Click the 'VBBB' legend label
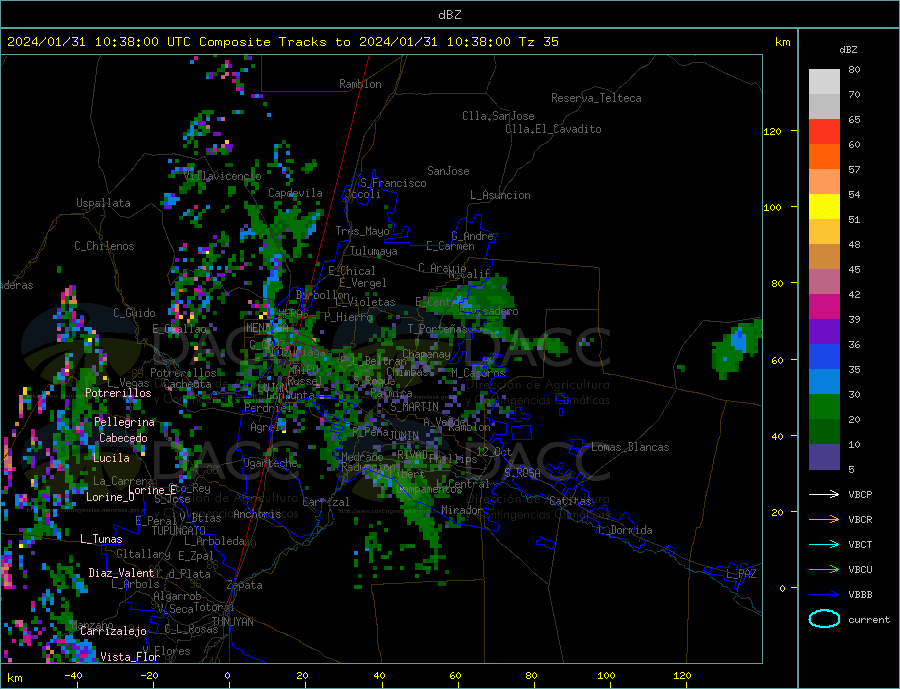 [x=860, y=594]
